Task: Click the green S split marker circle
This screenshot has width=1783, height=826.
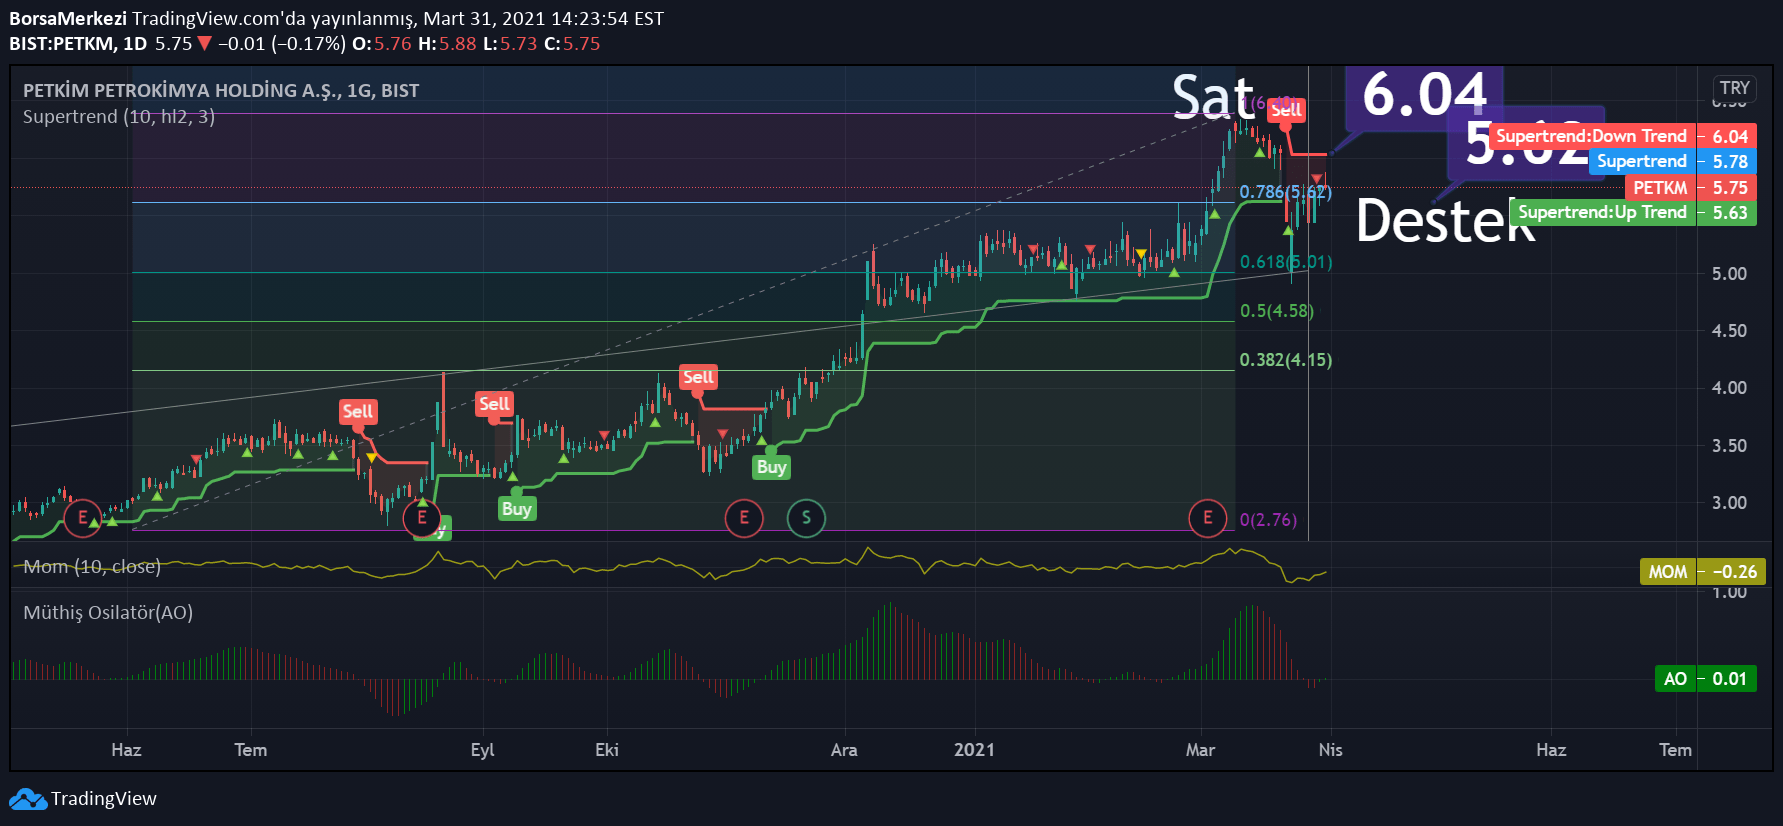Action: coord(806,518)
